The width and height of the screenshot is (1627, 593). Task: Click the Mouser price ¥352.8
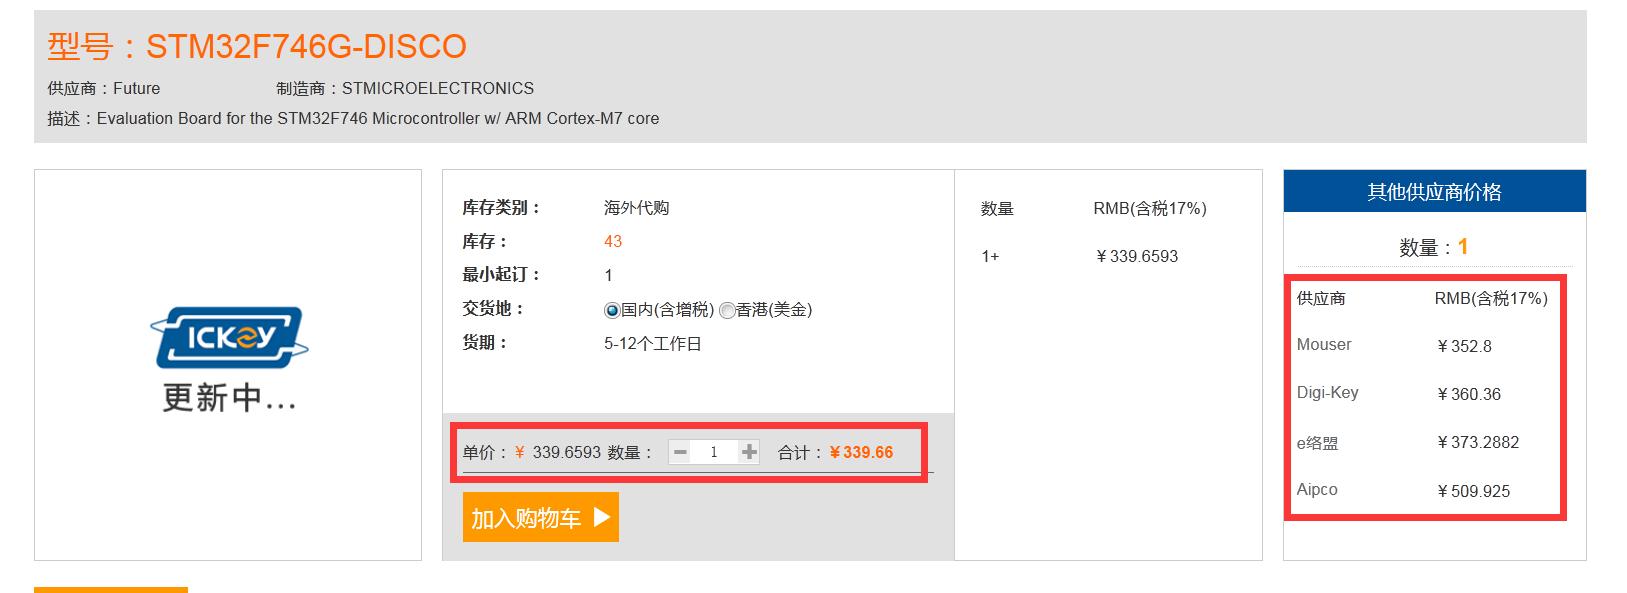[x=1464, y=346]
